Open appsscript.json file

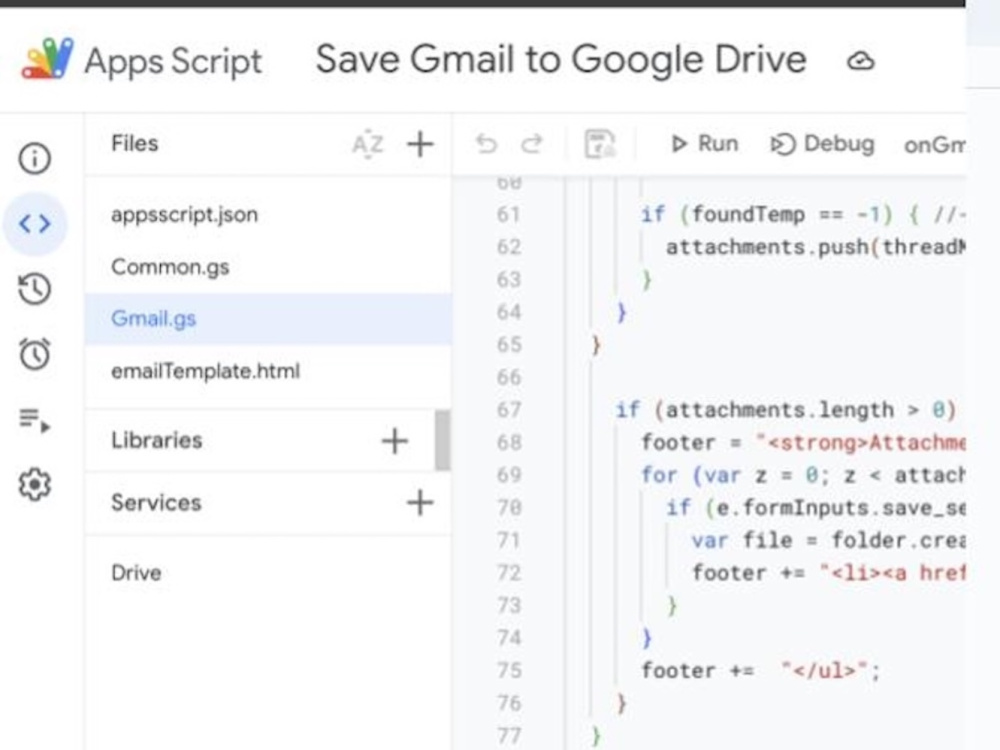click(268, 215)
